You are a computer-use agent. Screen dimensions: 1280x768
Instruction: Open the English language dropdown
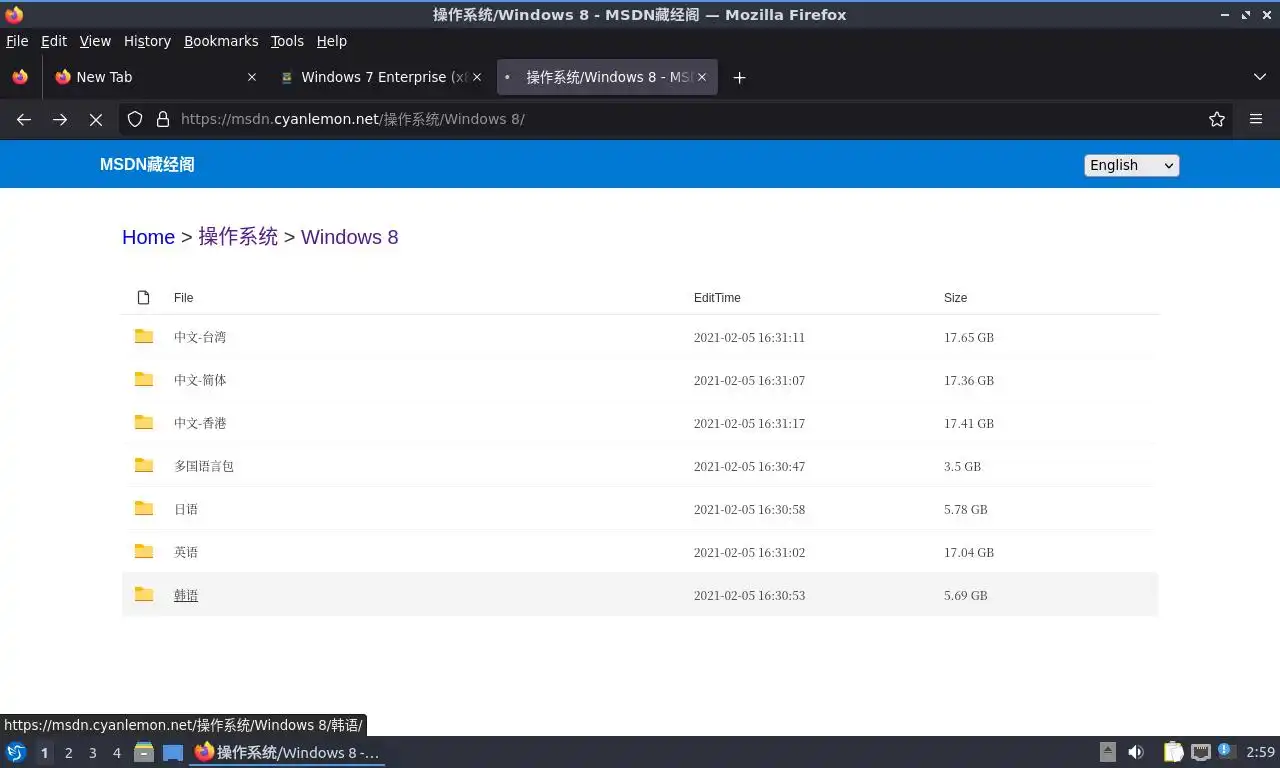[x=1132, y=165]
